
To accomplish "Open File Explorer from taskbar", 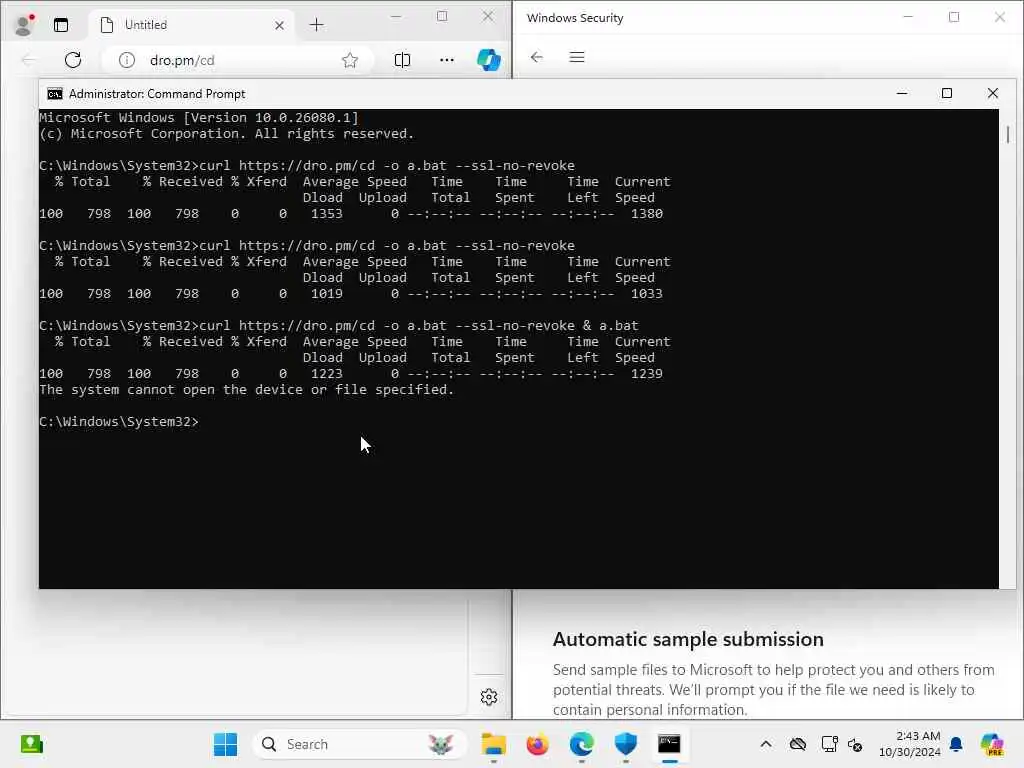I will [494, 744].
